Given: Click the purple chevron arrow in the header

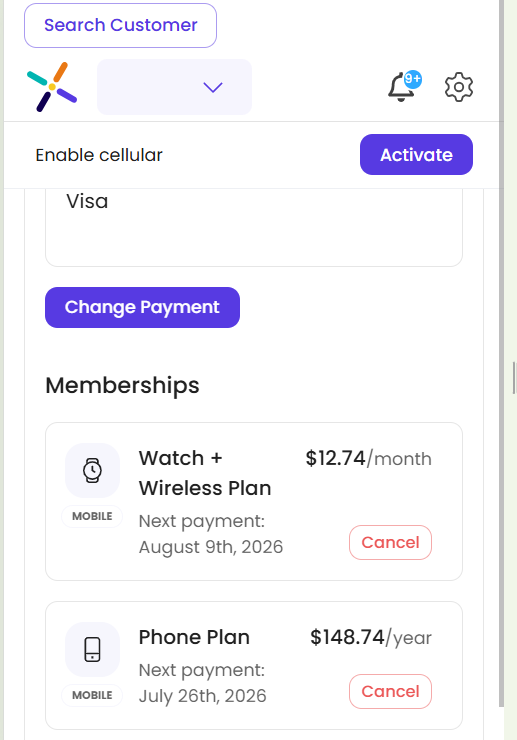Looking at the screenshot, I should point(212,87).
